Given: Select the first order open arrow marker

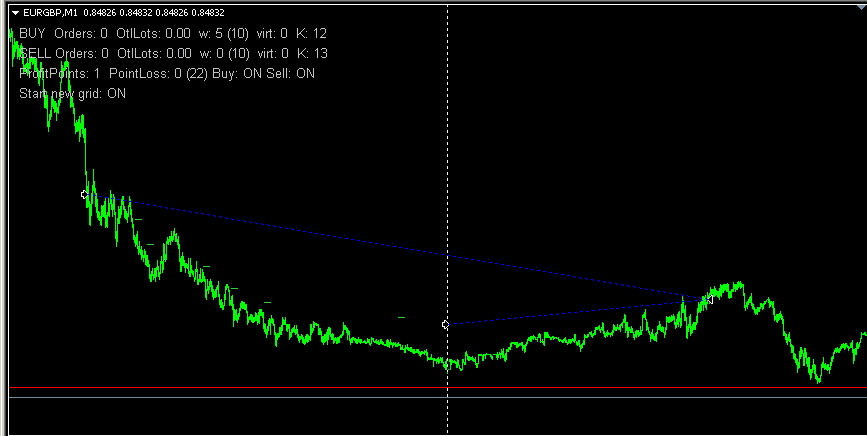Looking at the screenshot, I should click(84, 195).
